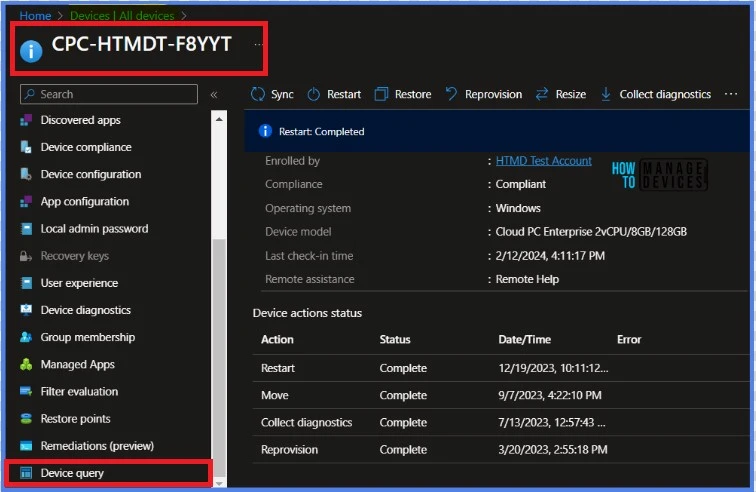
Task: Click the Date/Time column header
Action: tap(525, 340)
